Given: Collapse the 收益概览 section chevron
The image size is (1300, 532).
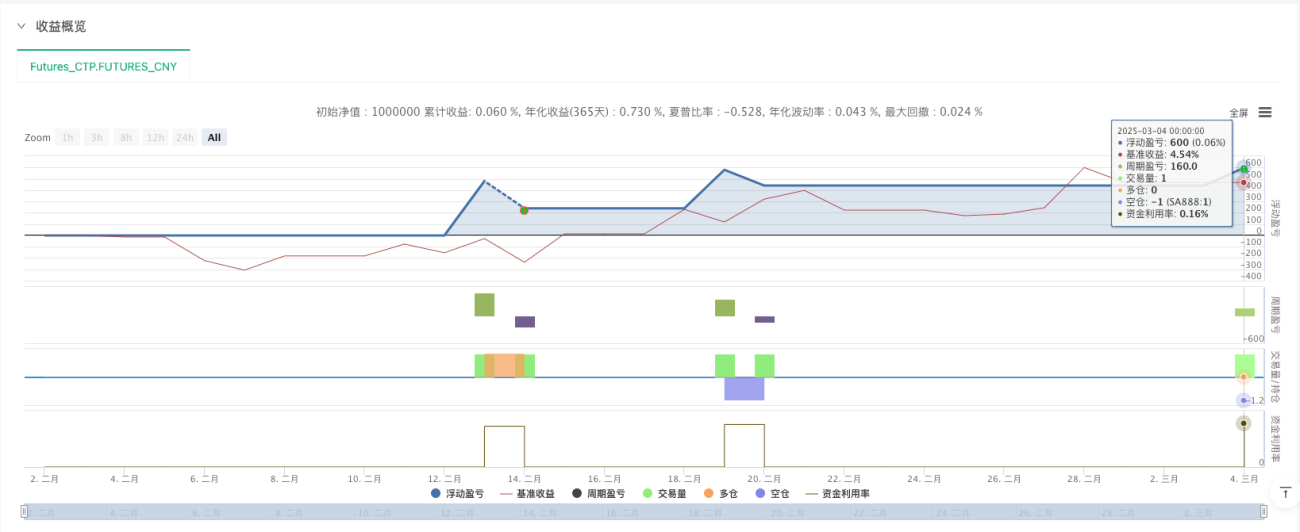Looking at the screenshot, I should point(21,26).
